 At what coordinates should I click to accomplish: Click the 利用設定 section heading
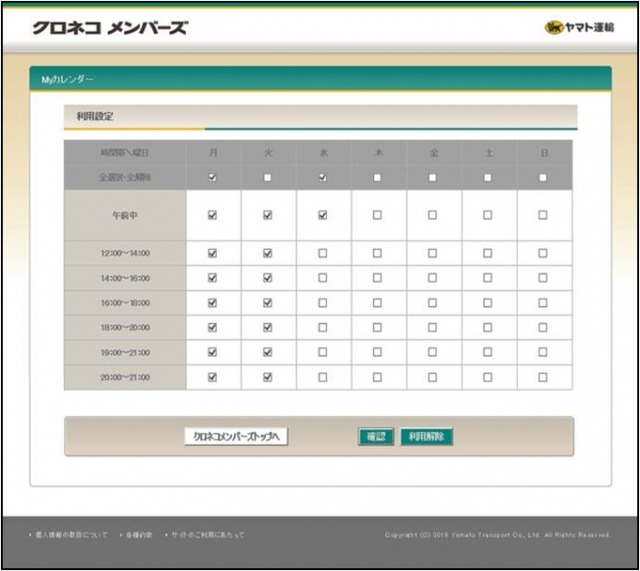click(x=95, y=116)
